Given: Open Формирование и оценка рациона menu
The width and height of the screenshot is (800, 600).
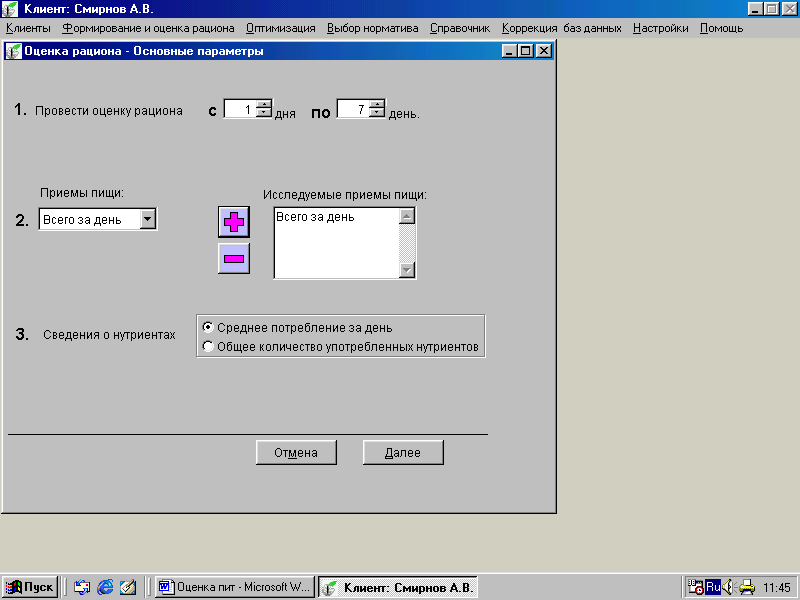Looking at the screenshot, I should (148, 29).
